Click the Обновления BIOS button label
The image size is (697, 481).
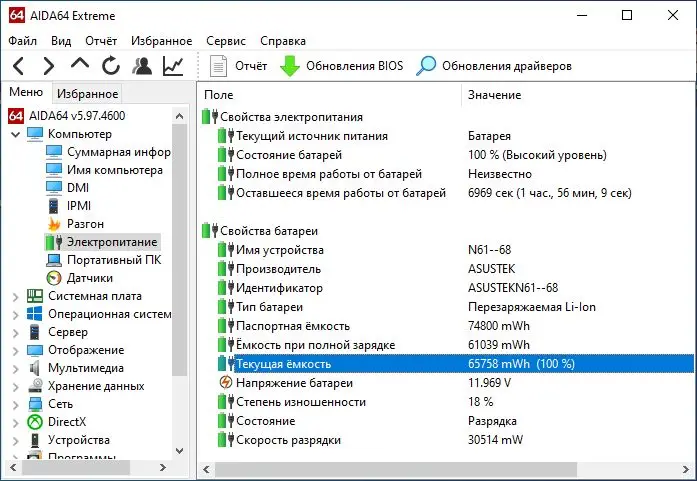pos(355,66)
